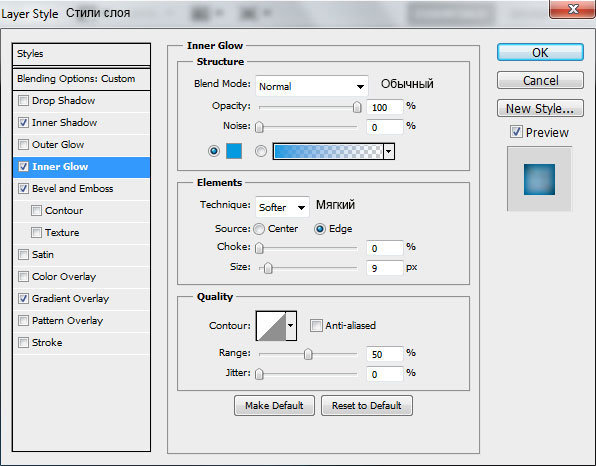Click the New Style... button
This screenshot has height=466, width=596.
pos(540,108)
